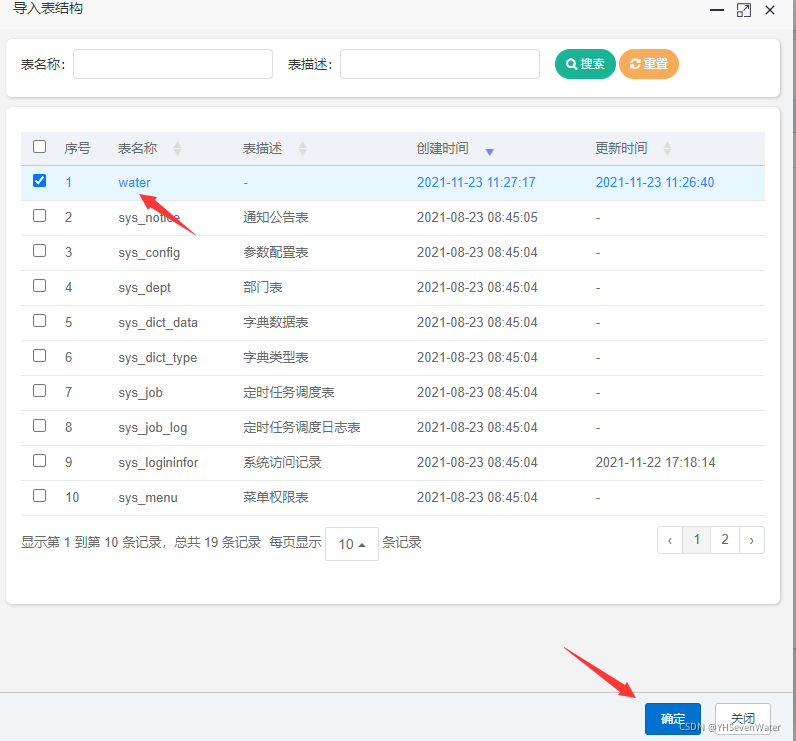Screen dimensions: 796x741
Task: Toggle 创建时间 descending sort arrow
Action: (x=489, y=151)
